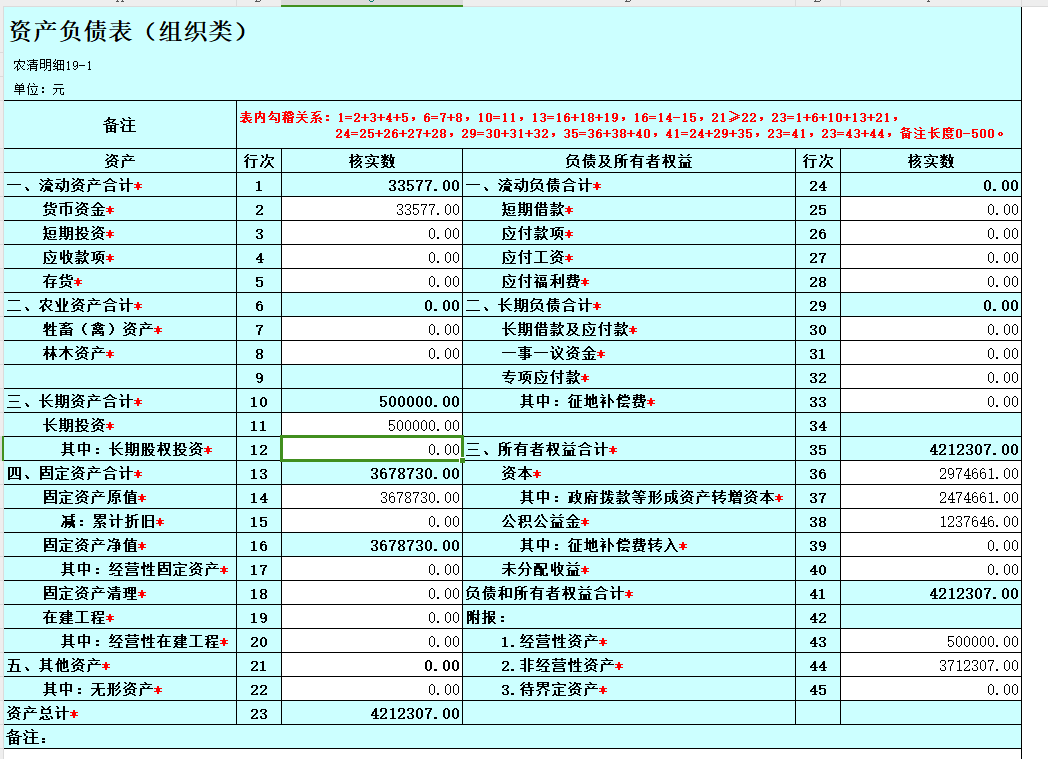
Task: Click the '负债和所有者权益合计' cell
Action: pos(629,594)
